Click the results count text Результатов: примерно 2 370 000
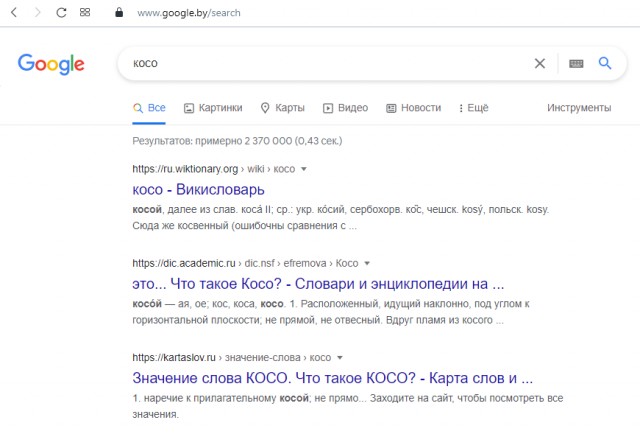Image resolution: width=640 pixels, height=434 pixels. [x=237, y=141]
